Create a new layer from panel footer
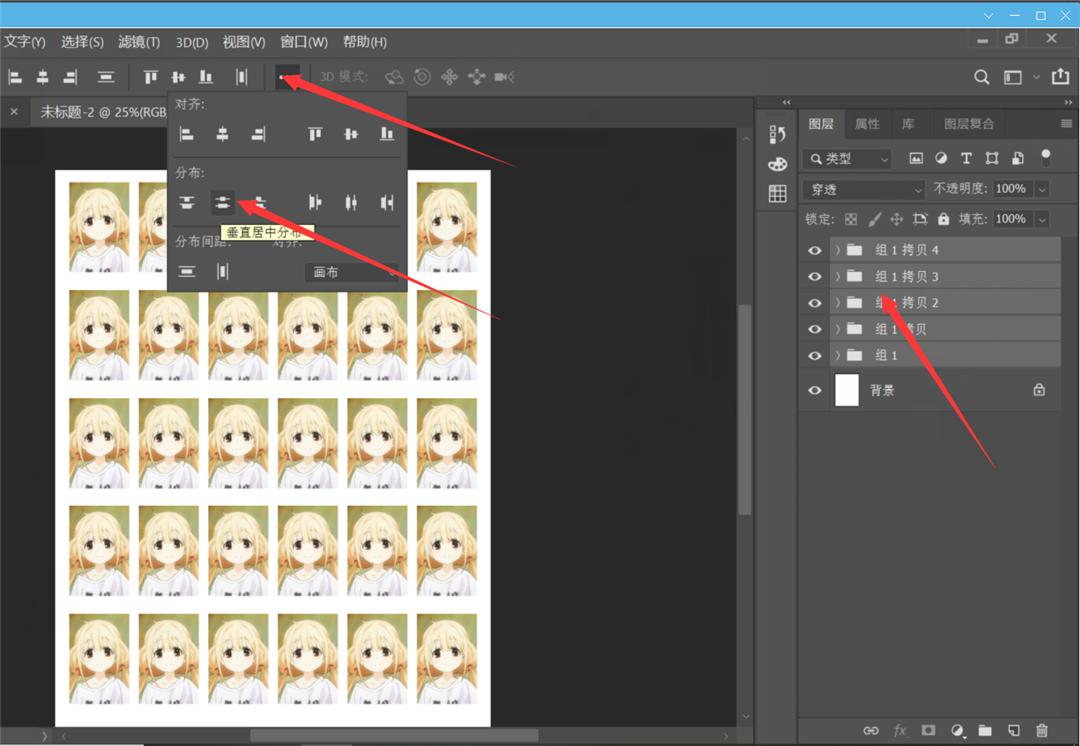 (x=1013, y=730)
